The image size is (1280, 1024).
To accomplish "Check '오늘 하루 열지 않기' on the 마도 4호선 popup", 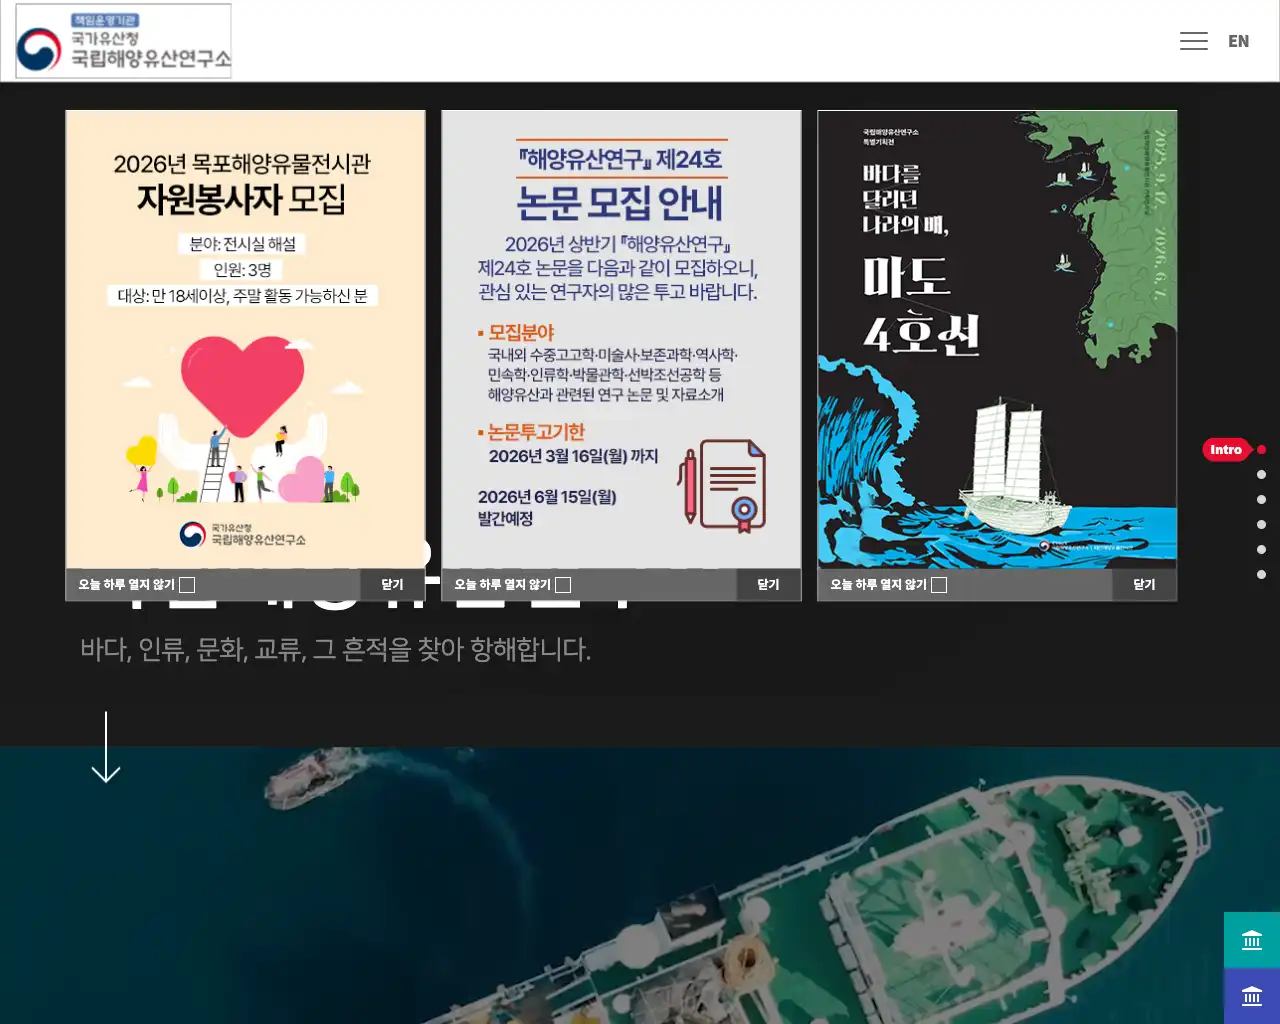I will 938,584.
